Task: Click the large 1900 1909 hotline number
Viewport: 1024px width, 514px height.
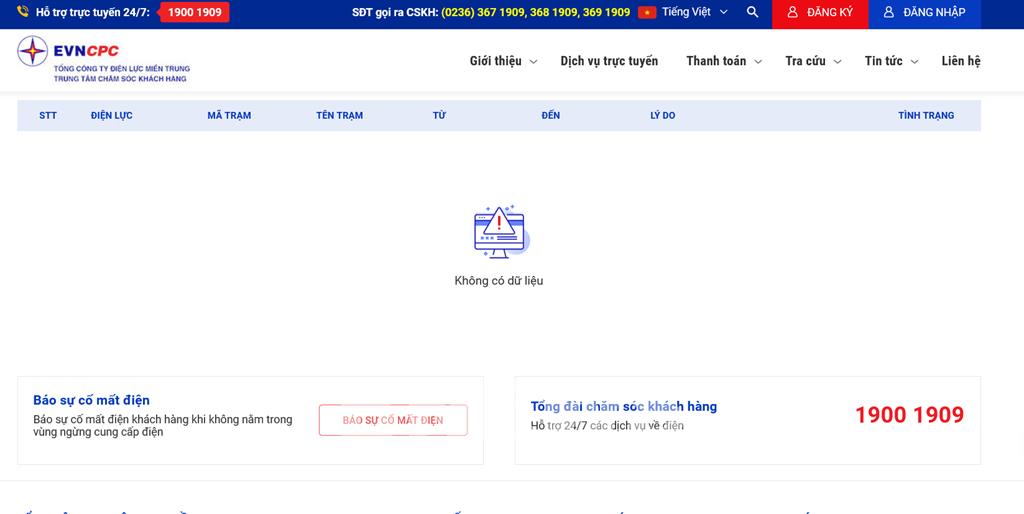Action: [x=909, y=415]
